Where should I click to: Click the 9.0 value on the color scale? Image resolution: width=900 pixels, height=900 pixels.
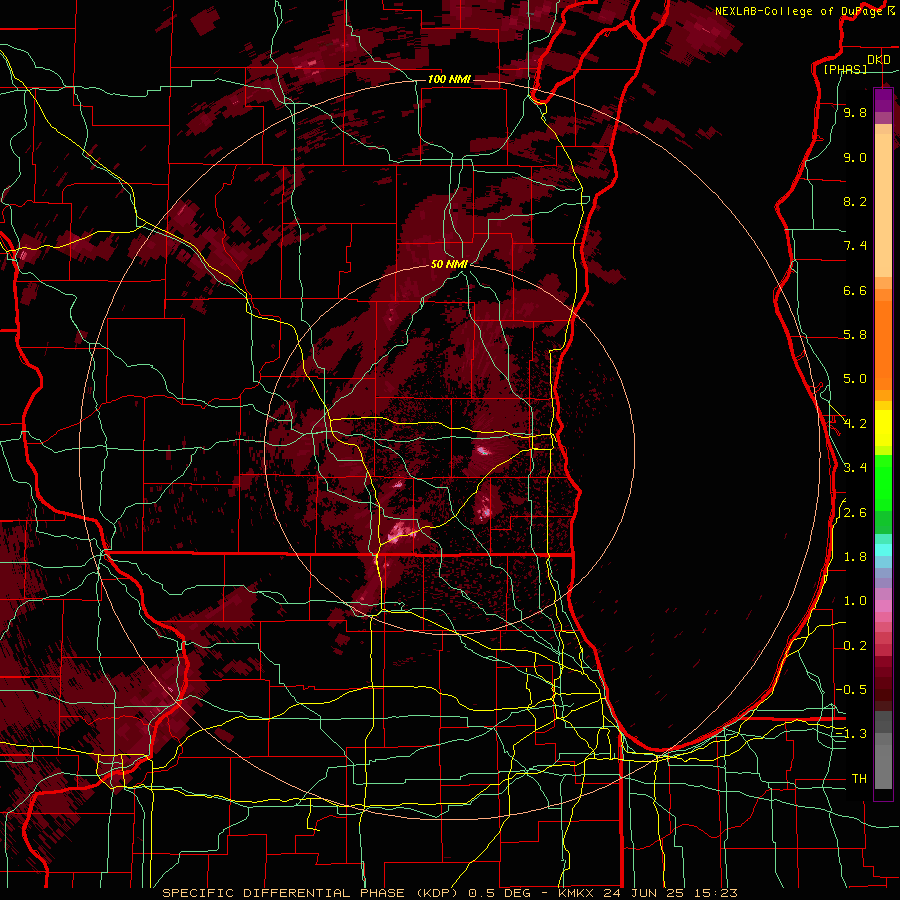855,157
